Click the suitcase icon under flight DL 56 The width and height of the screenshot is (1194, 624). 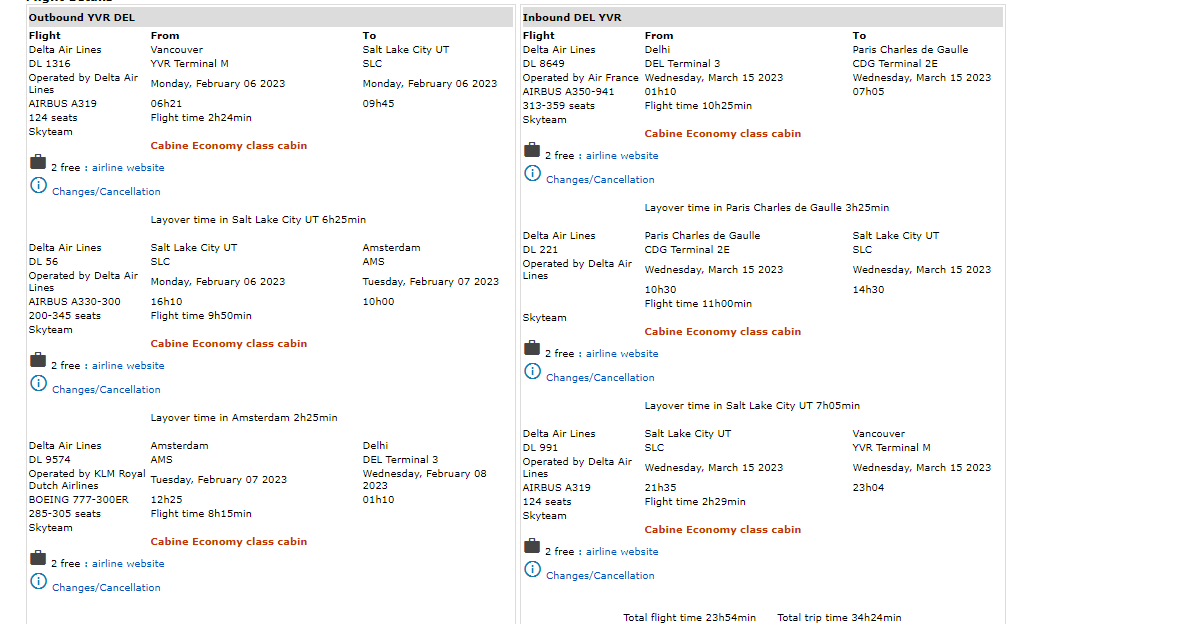point(38,360)
